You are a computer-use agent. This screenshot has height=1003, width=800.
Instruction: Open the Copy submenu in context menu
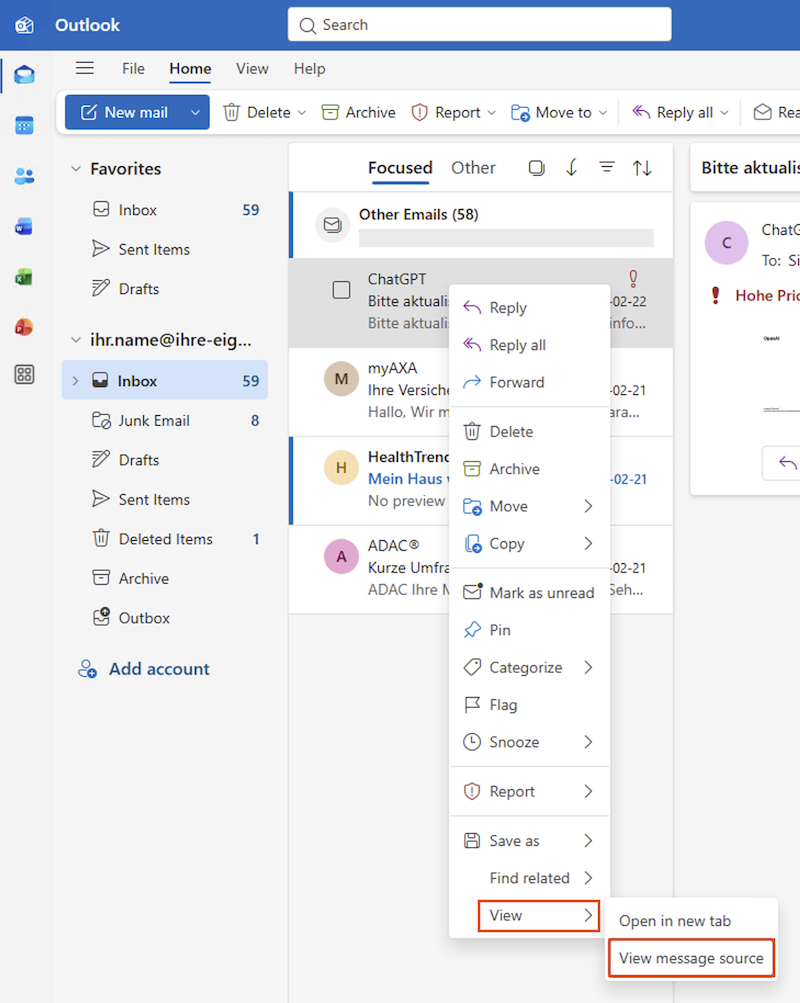pos(529,544)
